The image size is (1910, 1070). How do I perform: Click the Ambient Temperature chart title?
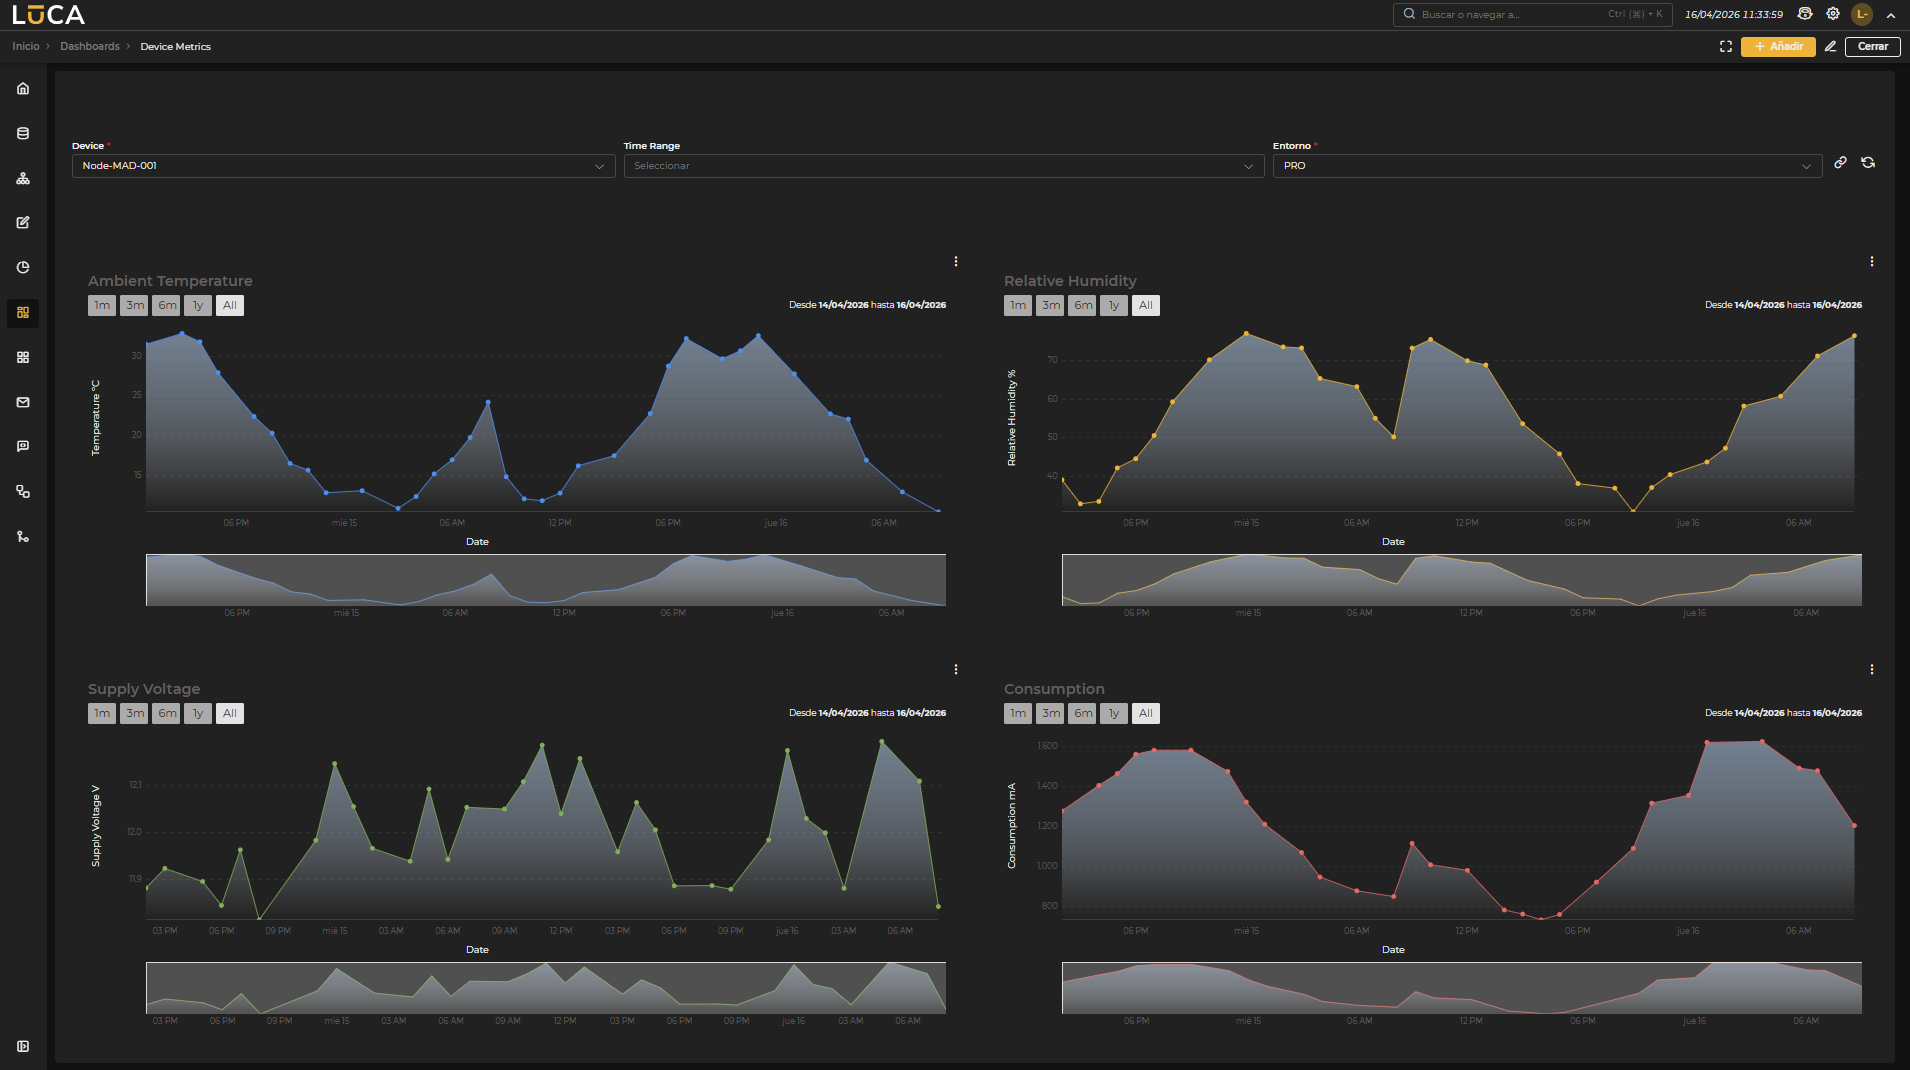pyautogui.click(x=170, y=281)
